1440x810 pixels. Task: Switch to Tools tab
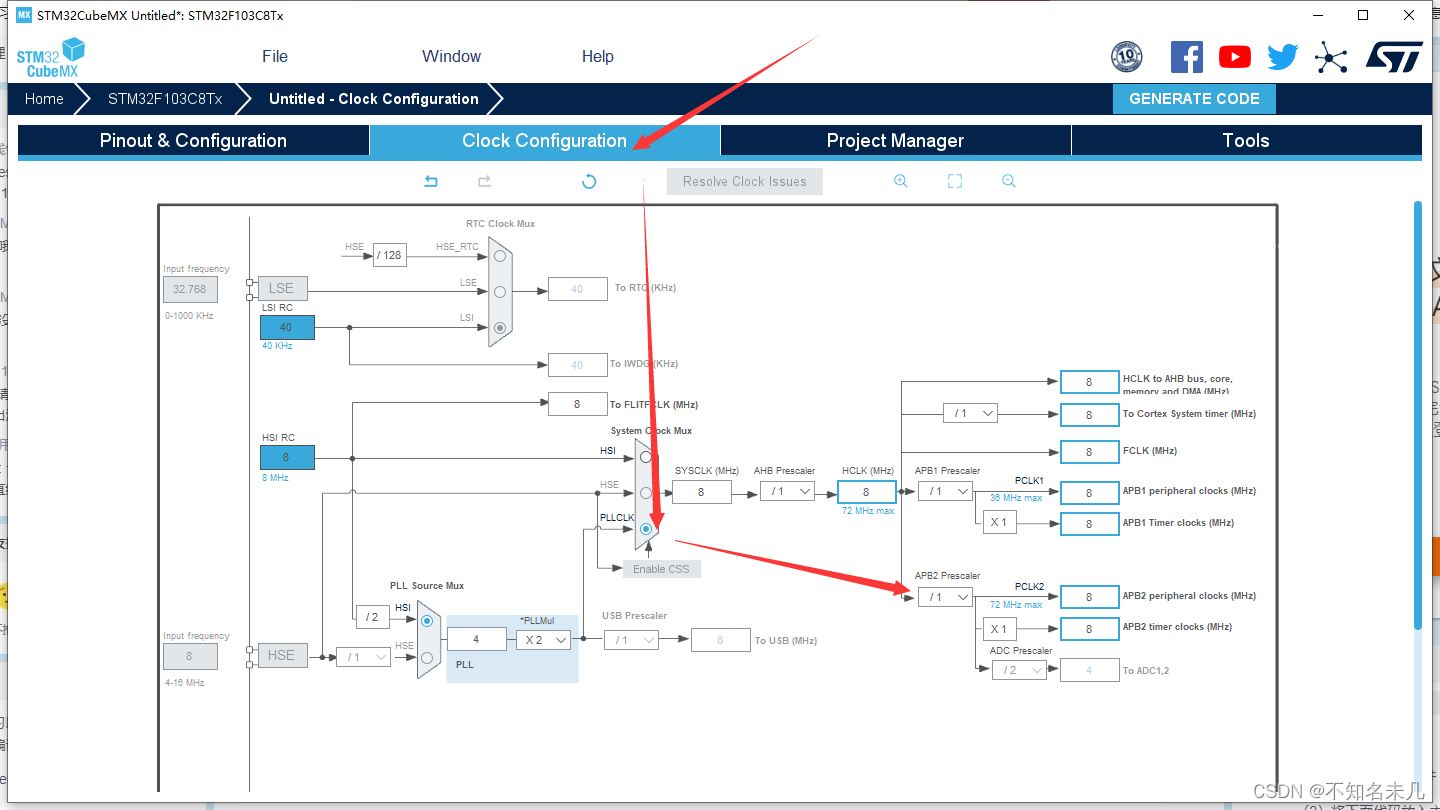(1246, 141)
